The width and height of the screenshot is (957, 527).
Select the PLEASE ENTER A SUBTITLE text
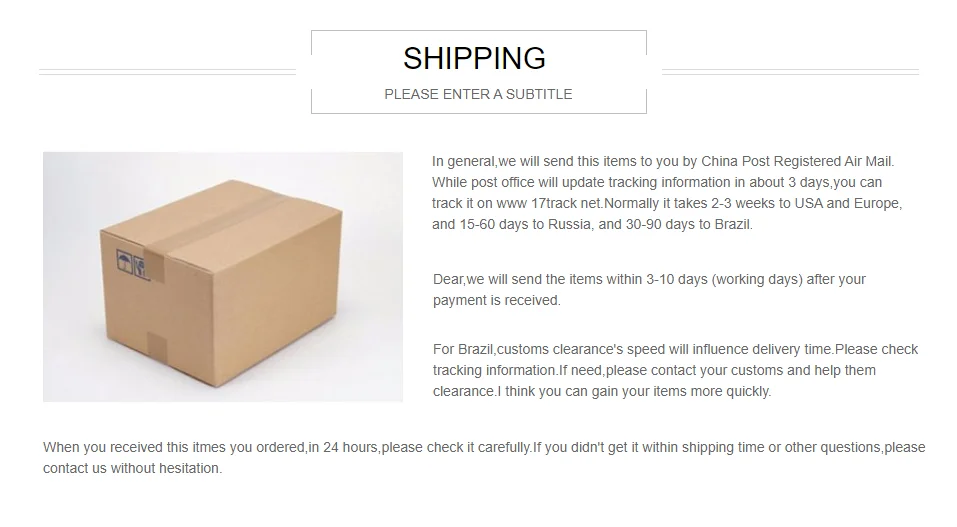478,94
